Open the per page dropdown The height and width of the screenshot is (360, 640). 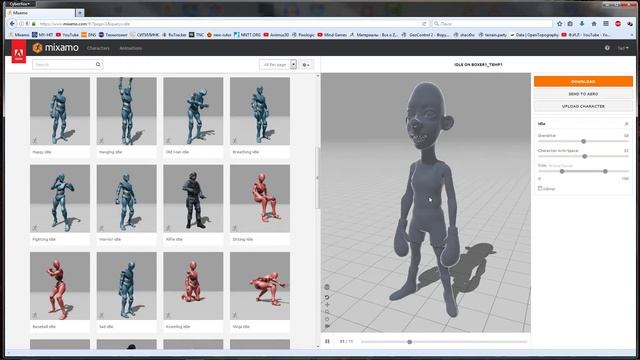point(278,64)
